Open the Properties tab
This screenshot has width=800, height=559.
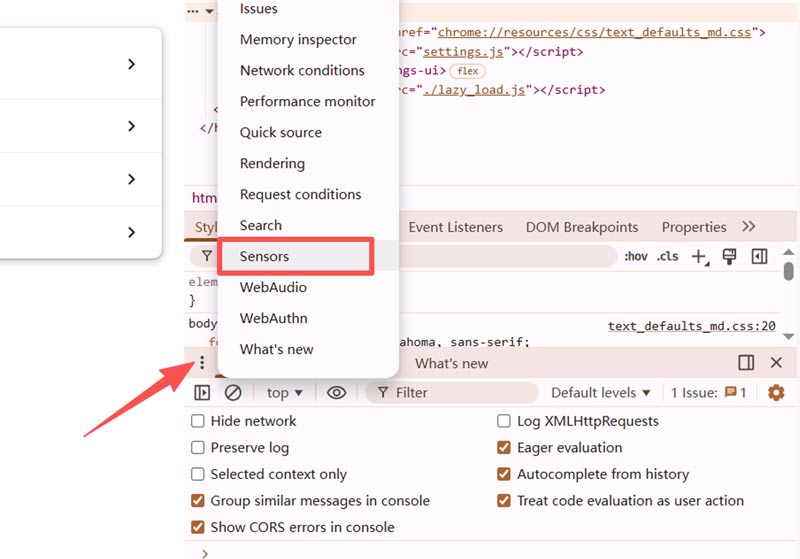tap(694, 227)
